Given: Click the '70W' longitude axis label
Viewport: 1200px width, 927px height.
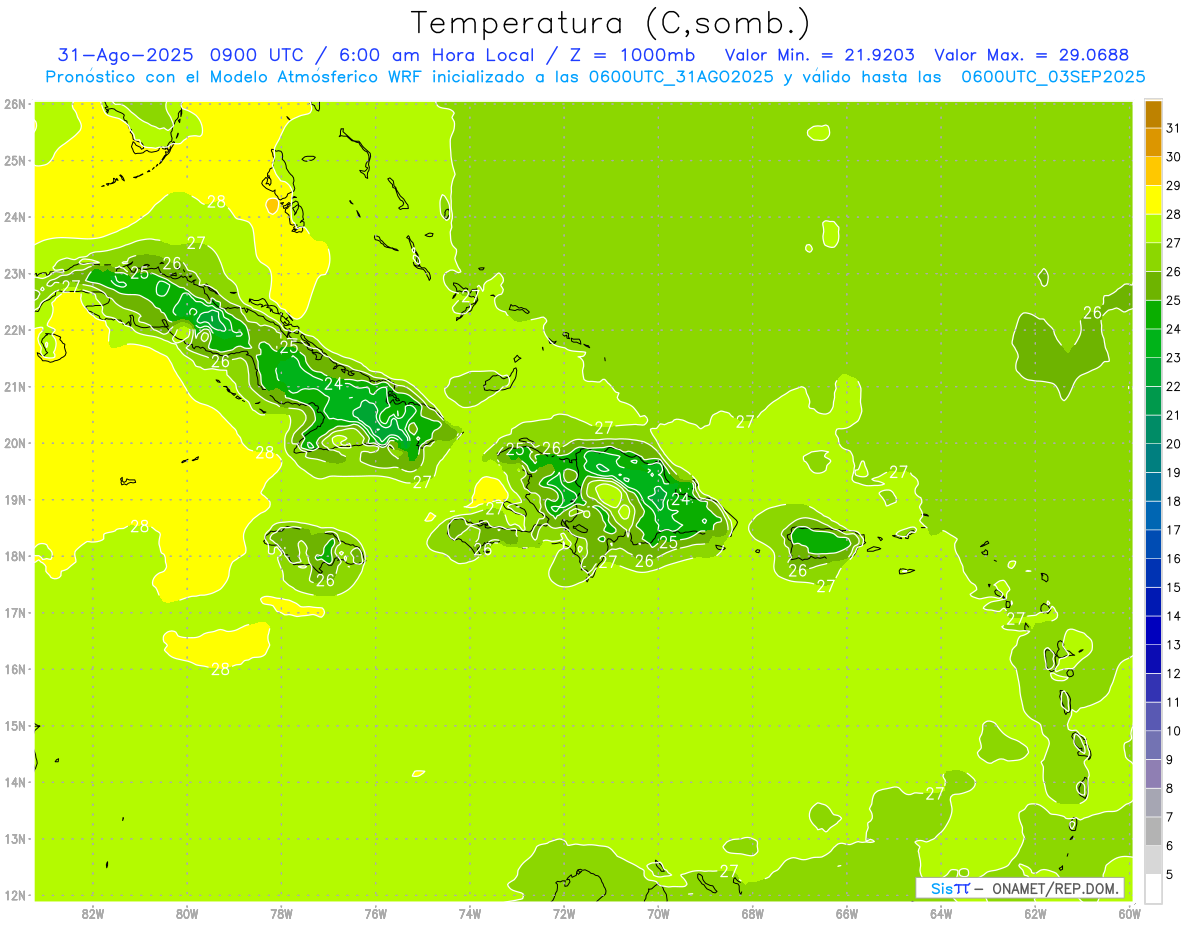Looking at the screenshot, I should tap(658, 913).
